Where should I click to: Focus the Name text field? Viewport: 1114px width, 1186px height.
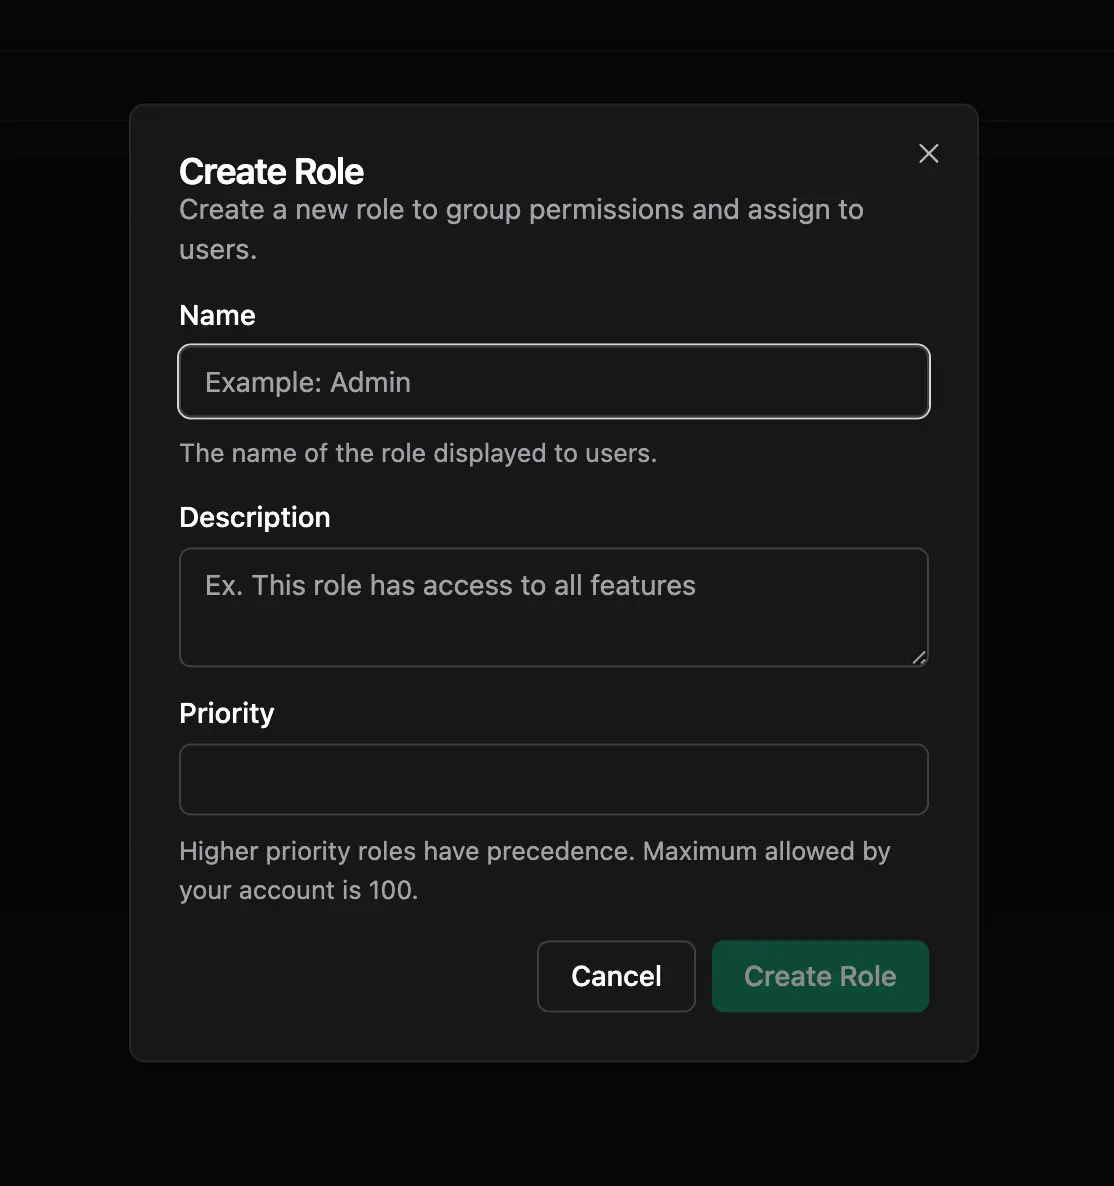coord(553,382)
